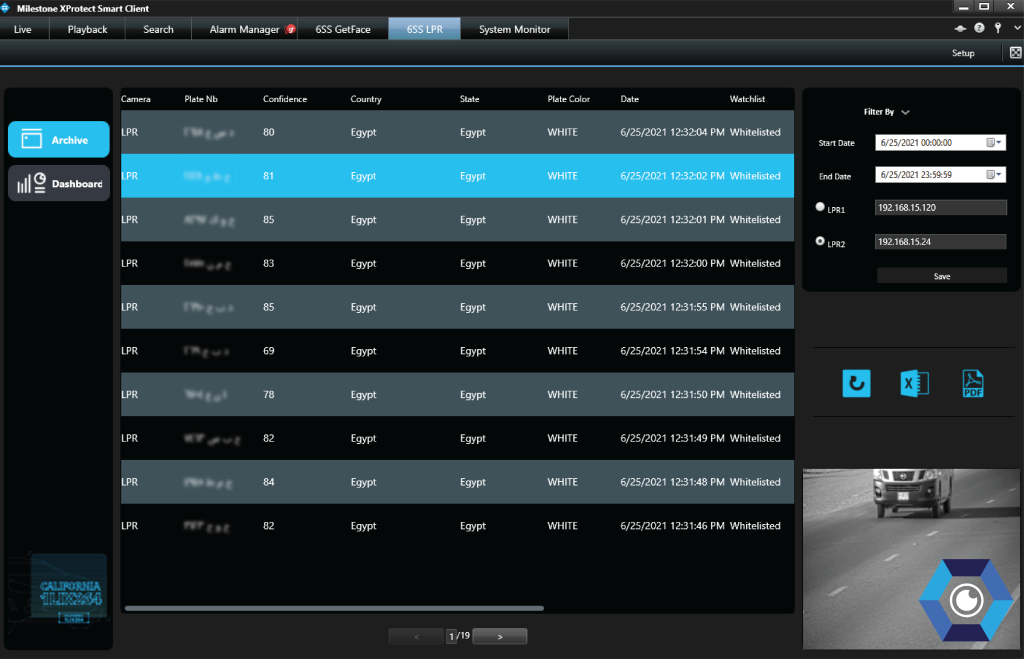The width and height of the screenshot is (1024, 659).
Task: Open the vehicle camera snapshot thumbnail
Action: [911, 559]
